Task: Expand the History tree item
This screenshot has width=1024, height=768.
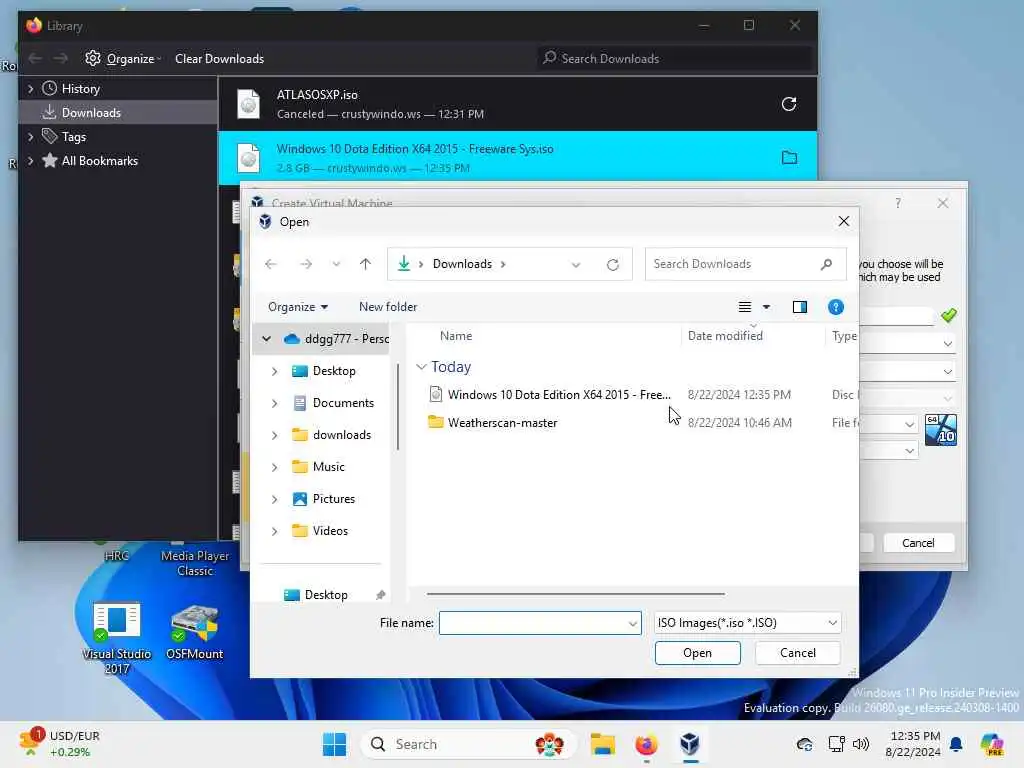Action: 30,89
